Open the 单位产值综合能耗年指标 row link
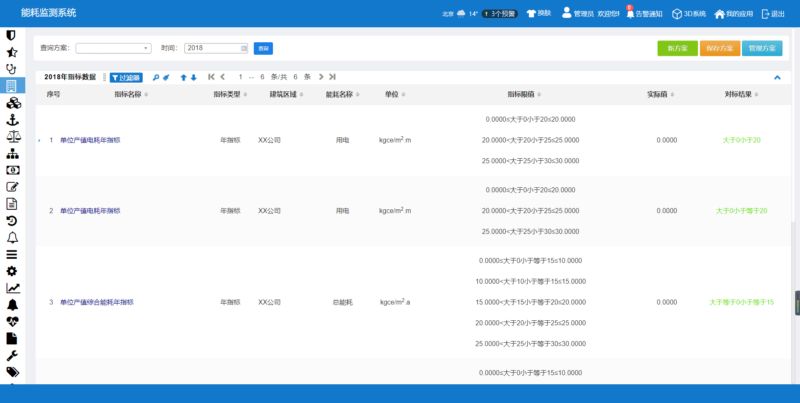Screen dimensions: 800x403 pos(97,301)
